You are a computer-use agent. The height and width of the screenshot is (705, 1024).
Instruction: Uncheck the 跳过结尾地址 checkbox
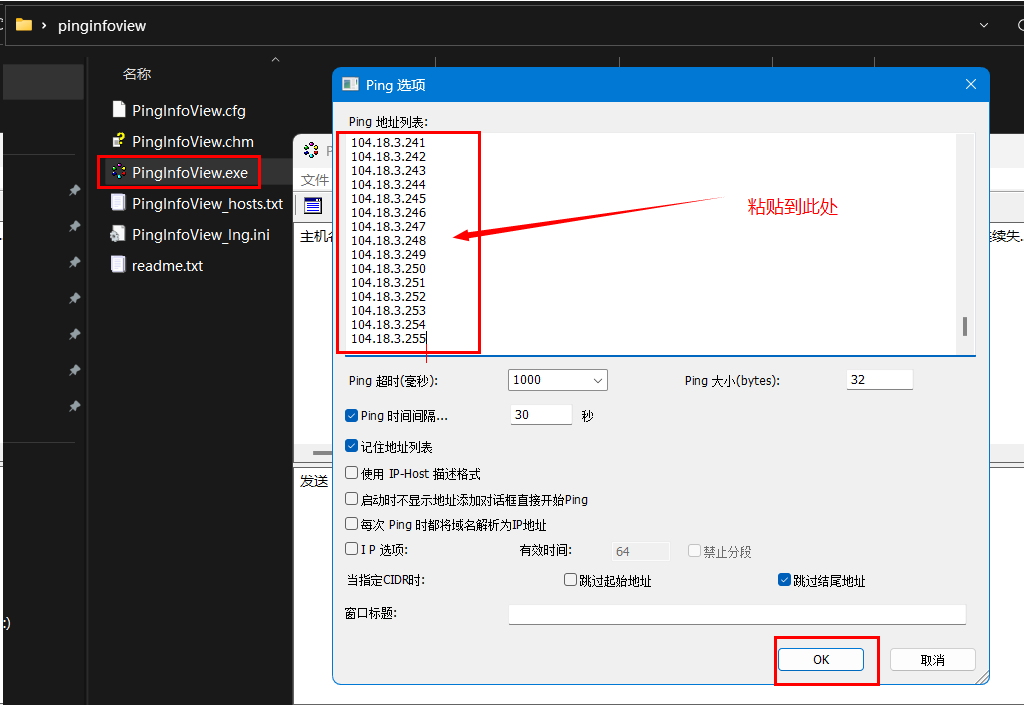click(x=784, y=580)
